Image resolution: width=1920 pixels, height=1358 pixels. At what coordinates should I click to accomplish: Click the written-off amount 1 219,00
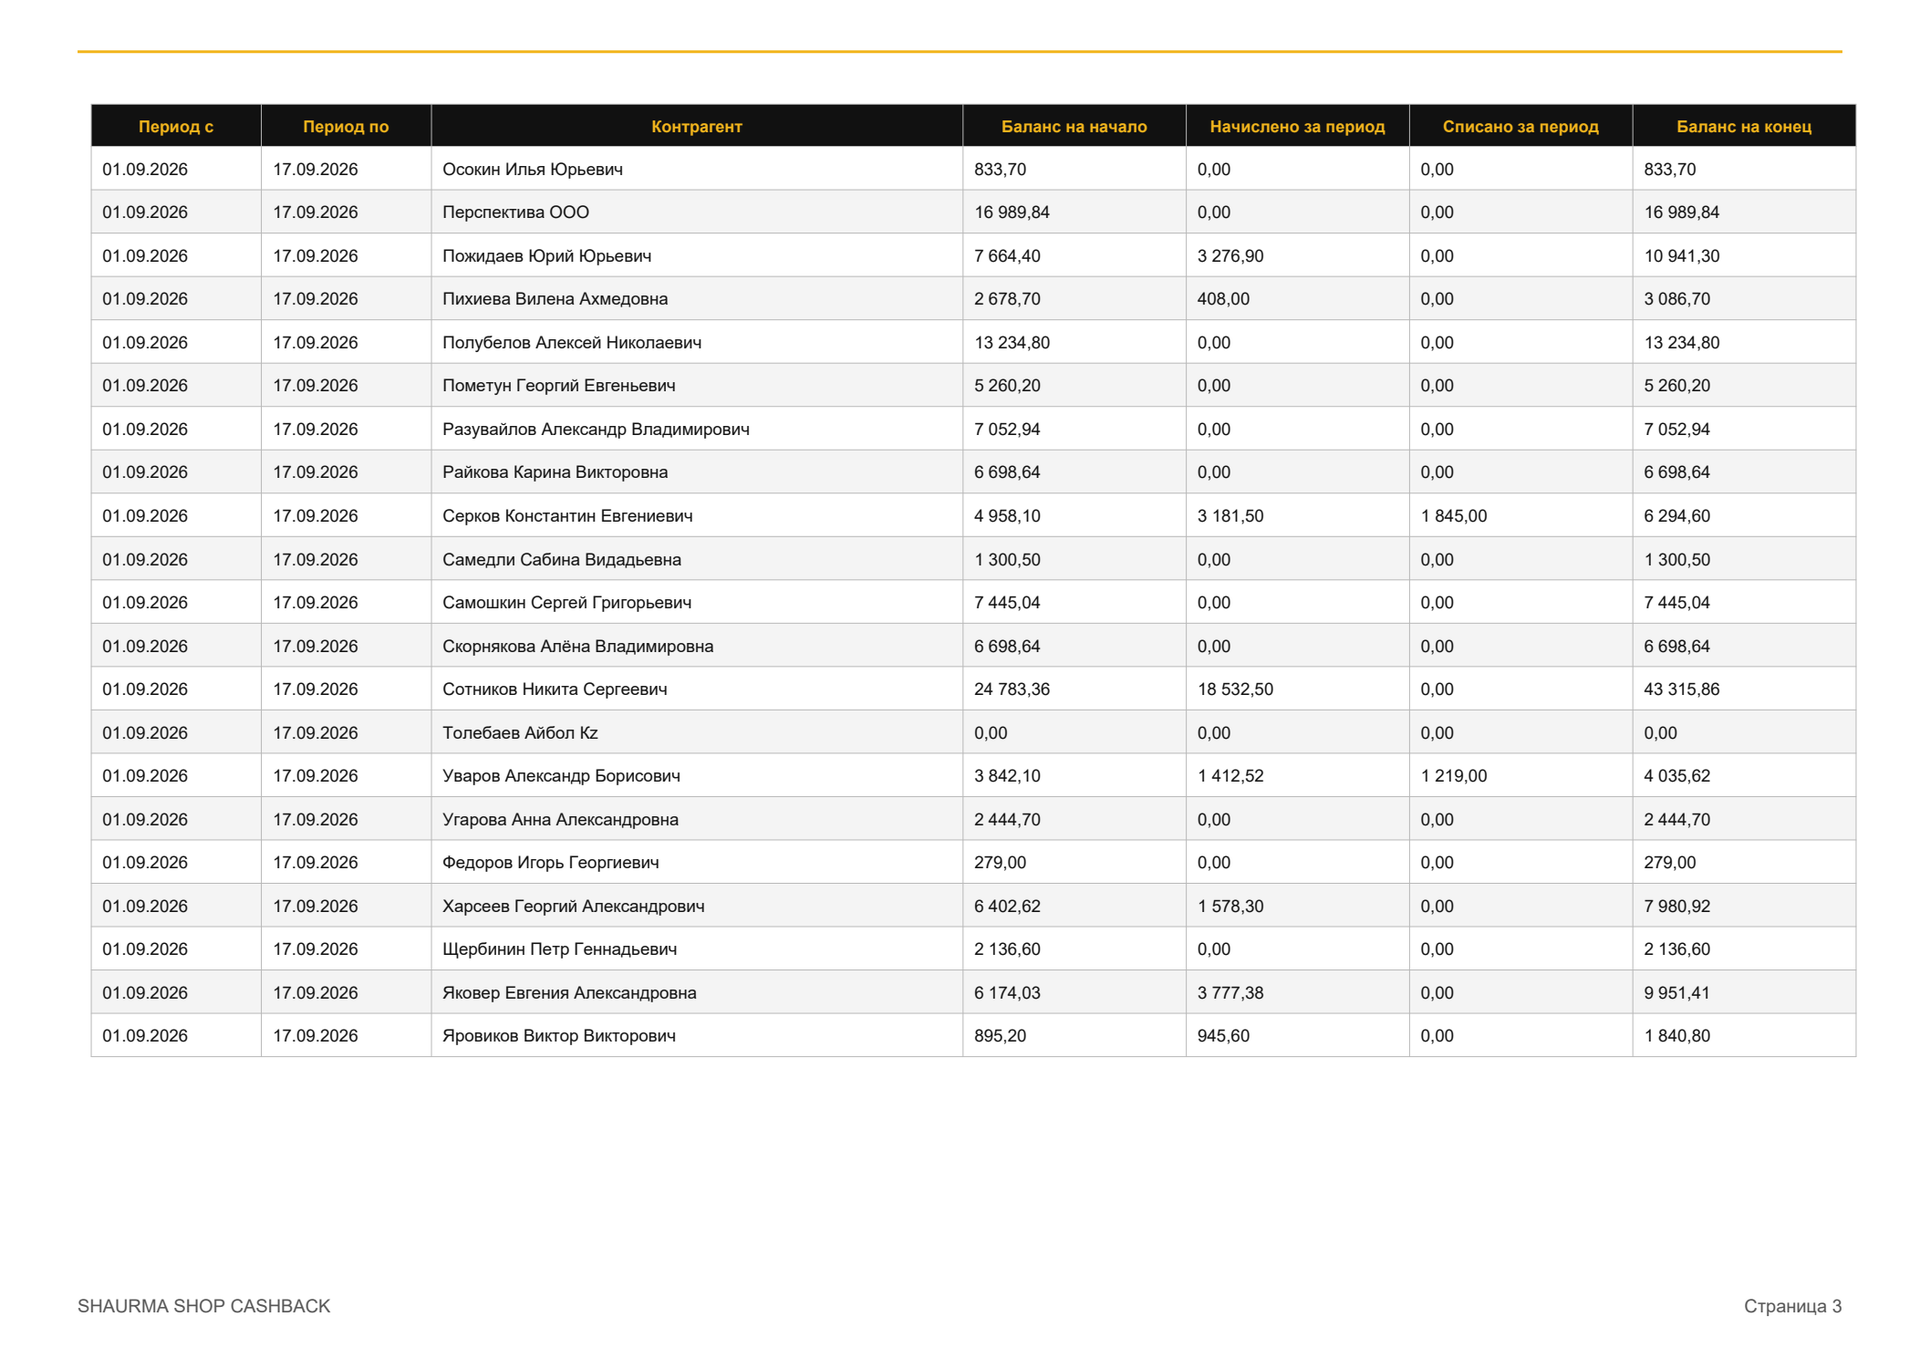coord(1454,776)
